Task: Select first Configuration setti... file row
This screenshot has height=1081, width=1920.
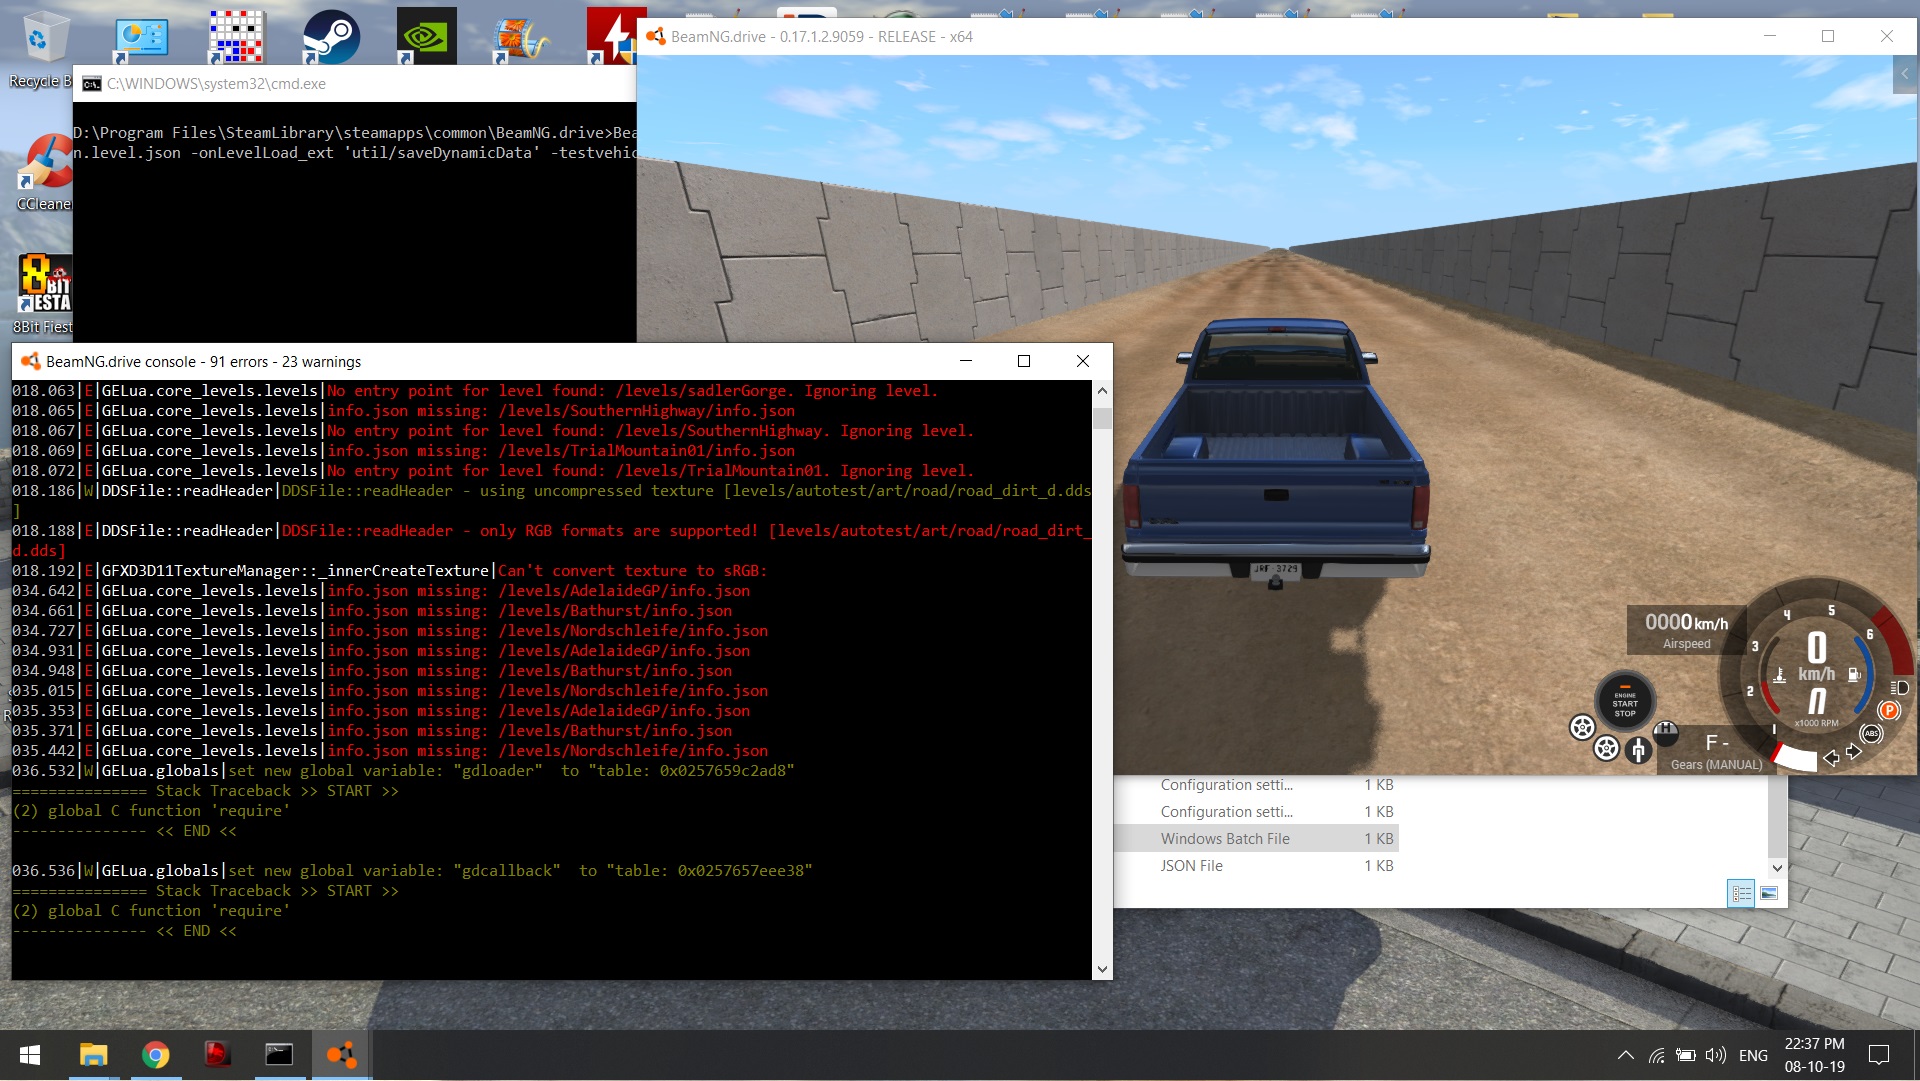Action: [1256, 785]
